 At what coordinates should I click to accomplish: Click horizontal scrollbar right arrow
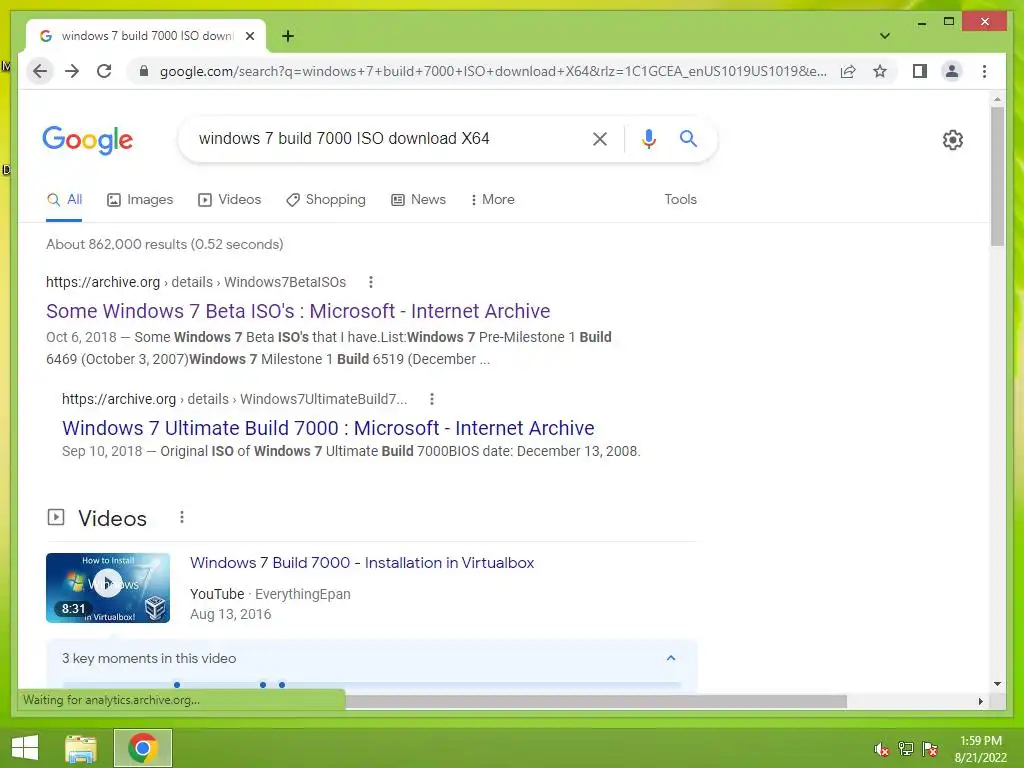pyautogui.click(x=980, y=701)
